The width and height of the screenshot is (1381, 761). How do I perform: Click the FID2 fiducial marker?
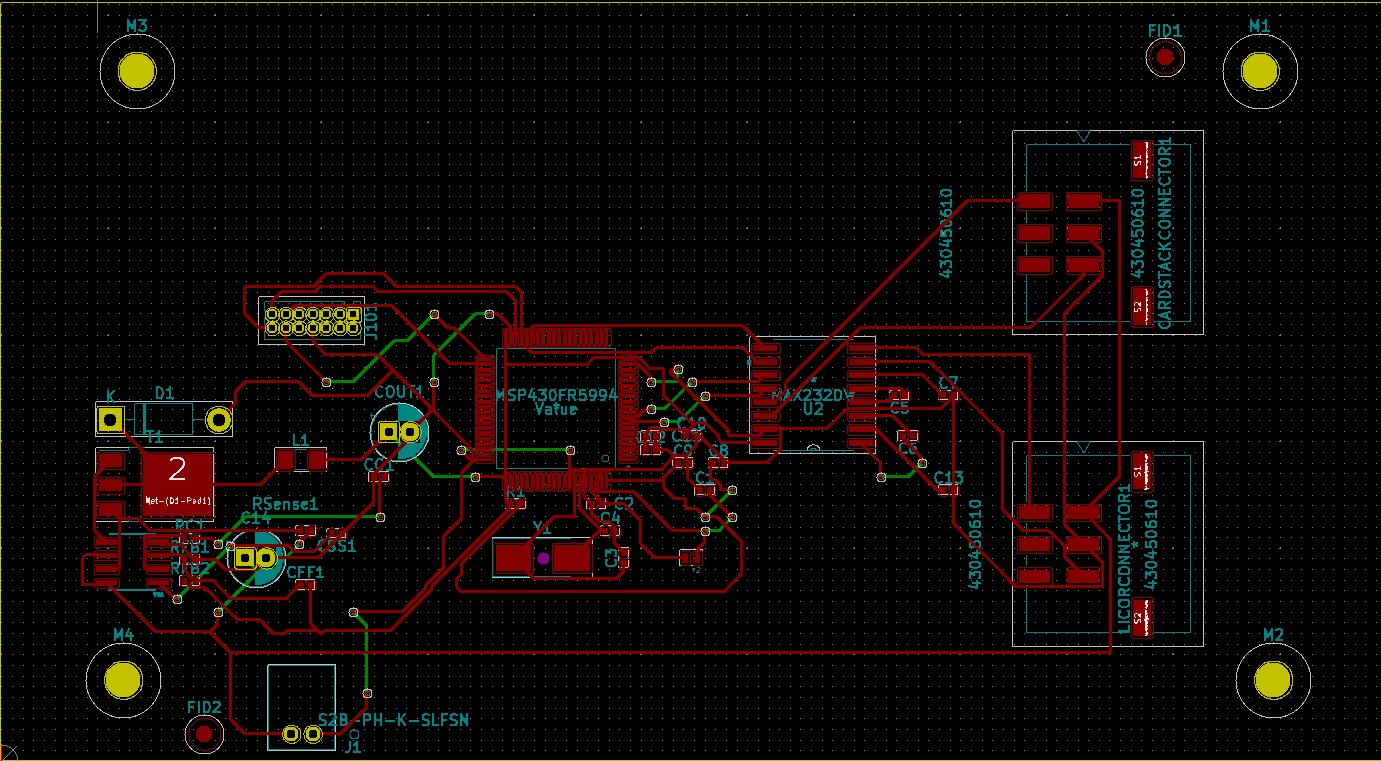click(205, 735)
